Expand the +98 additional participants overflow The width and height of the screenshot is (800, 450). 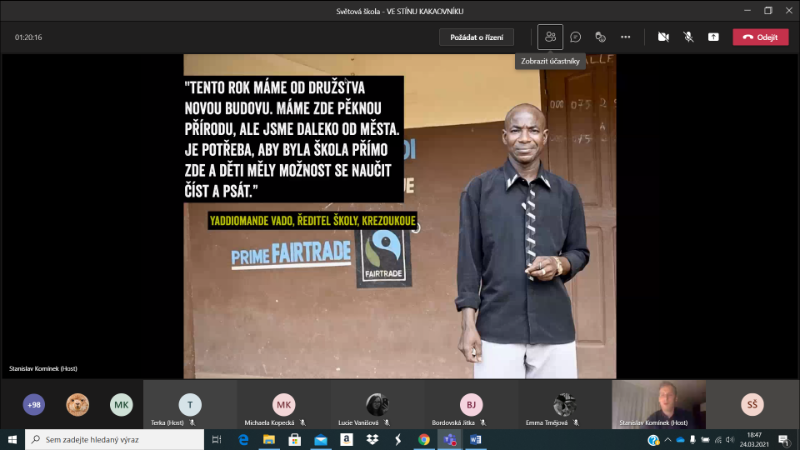pyautogui.click(x=34, y=404)
